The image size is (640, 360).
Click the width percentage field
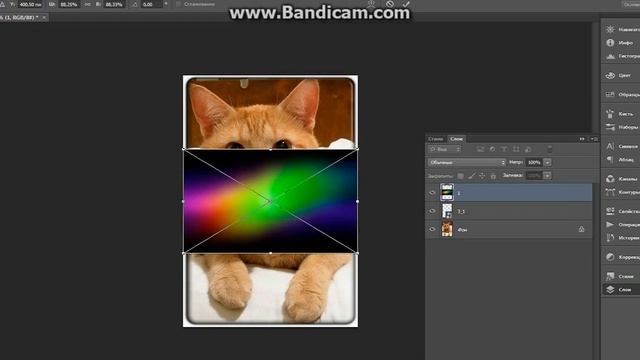(x=68, y=4)
